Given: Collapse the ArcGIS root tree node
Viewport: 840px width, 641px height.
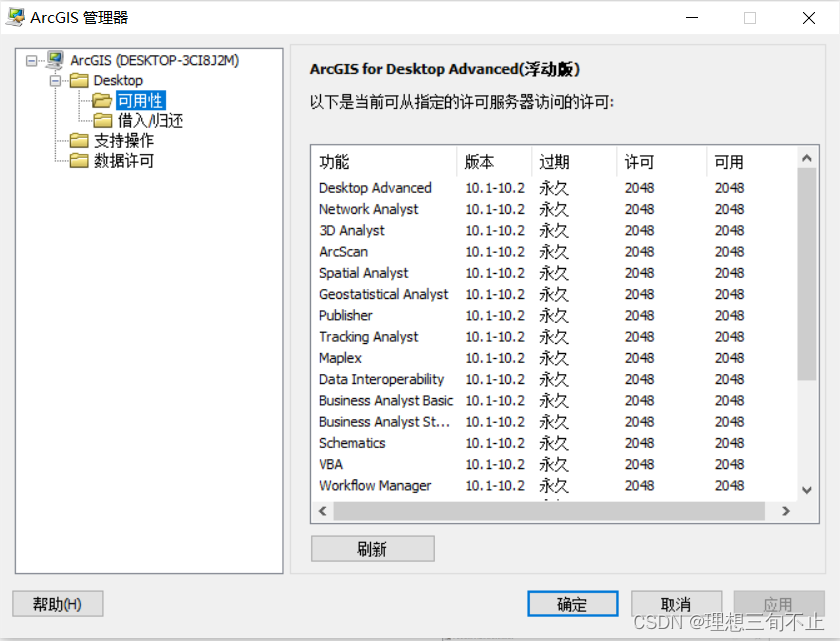Looking at the screenshot, I should click(32, 61).
